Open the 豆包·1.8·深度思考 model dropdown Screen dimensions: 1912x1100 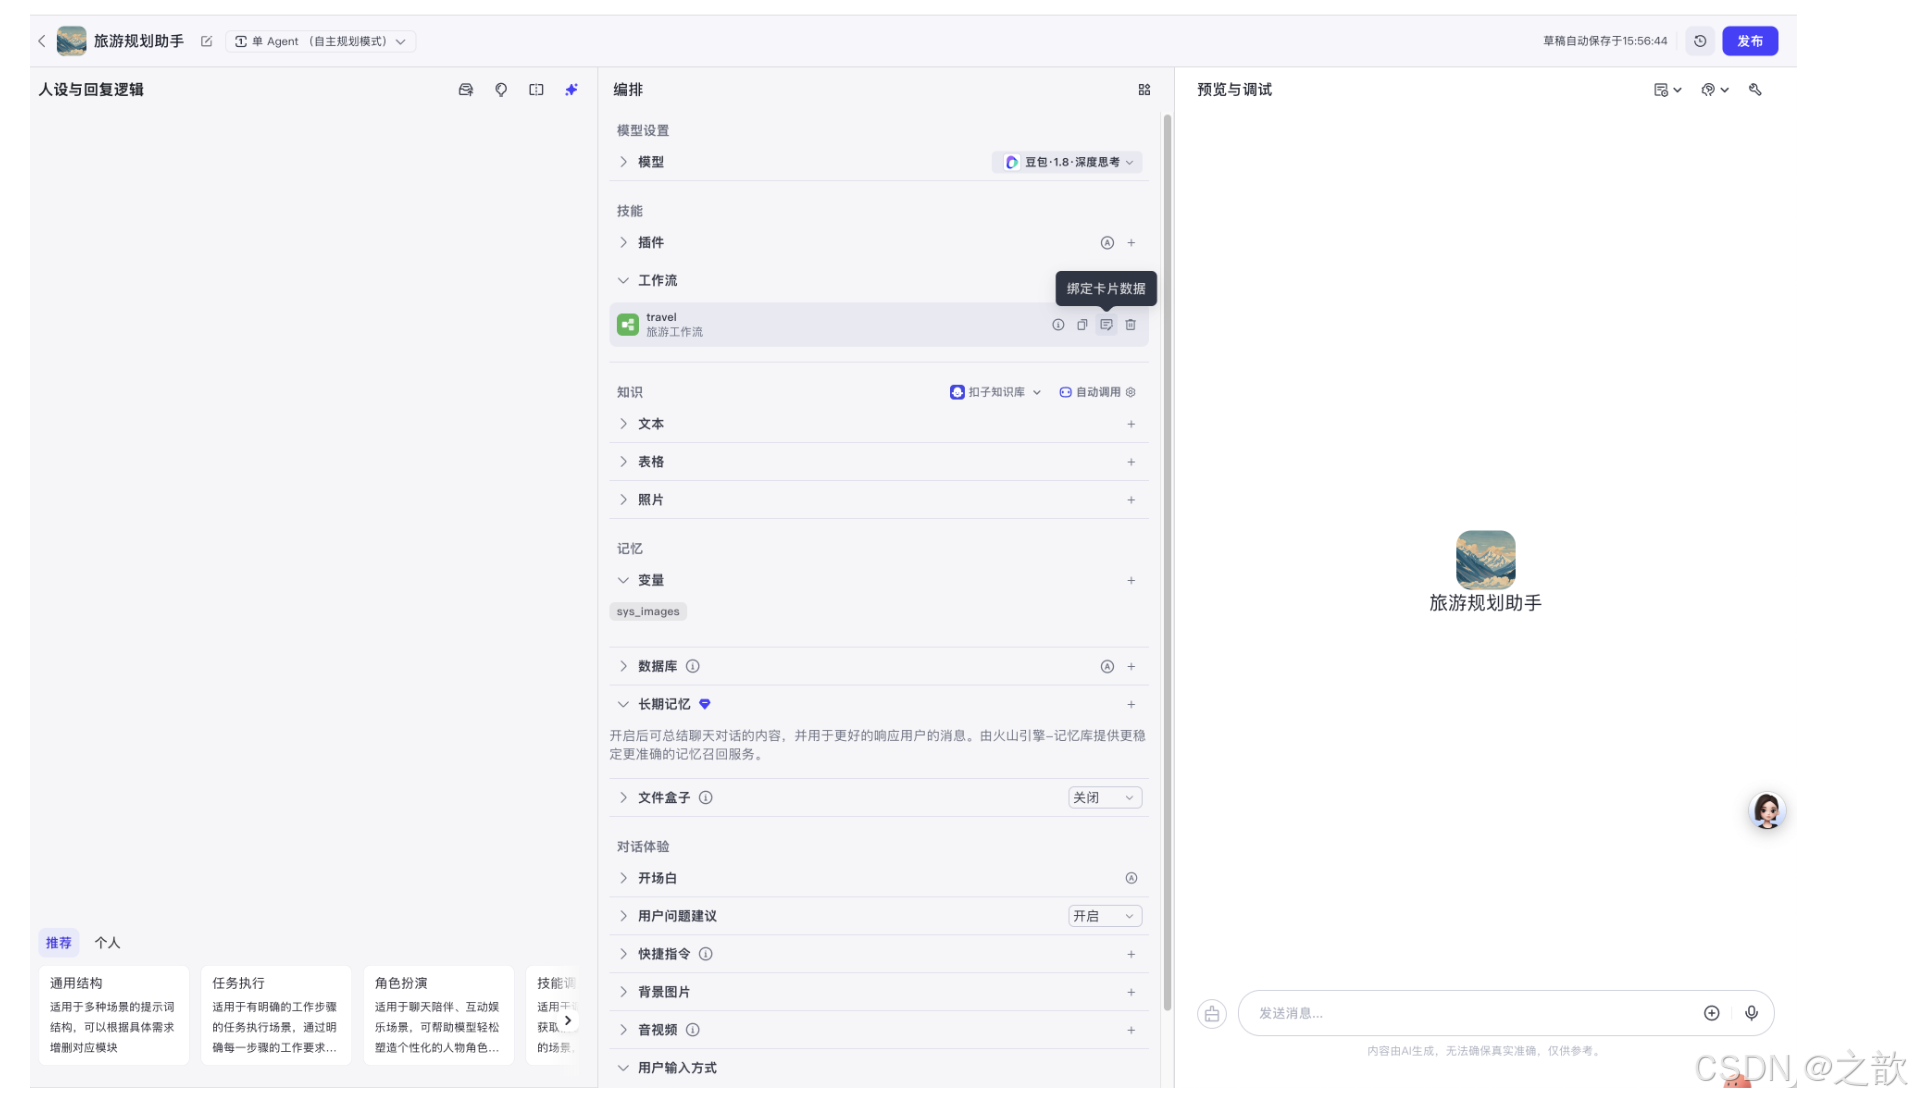coord(1066,162)
